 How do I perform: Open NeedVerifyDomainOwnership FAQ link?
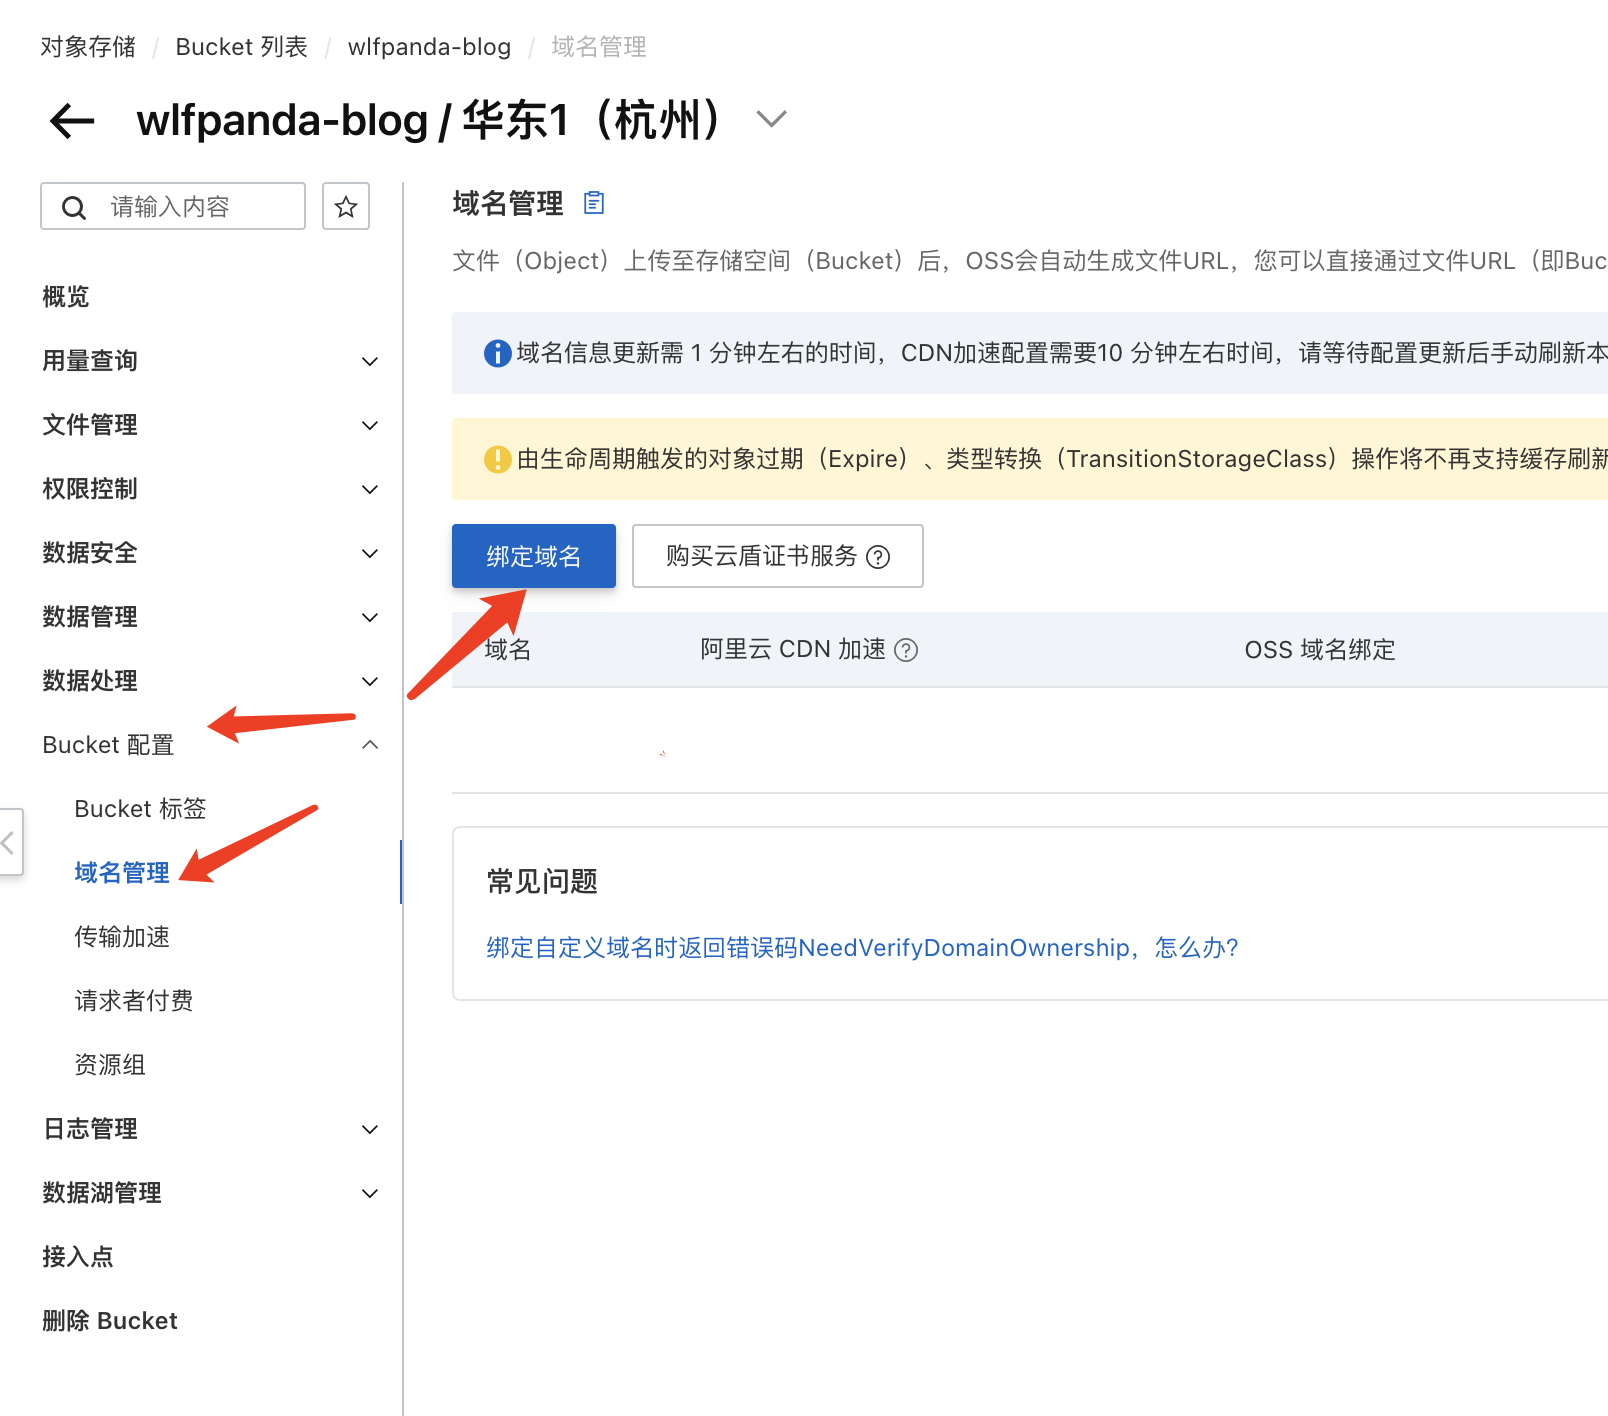coord(862,948)
